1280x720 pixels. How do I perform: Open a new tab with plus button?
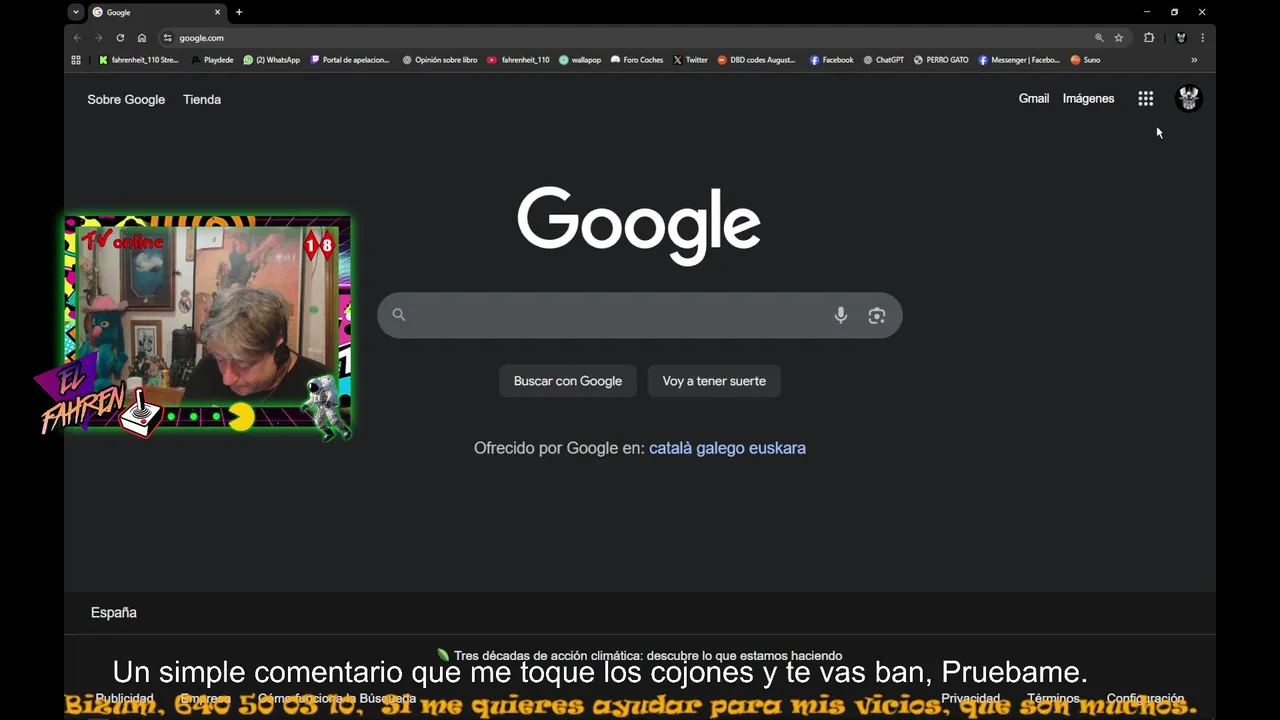pos(239,12)
